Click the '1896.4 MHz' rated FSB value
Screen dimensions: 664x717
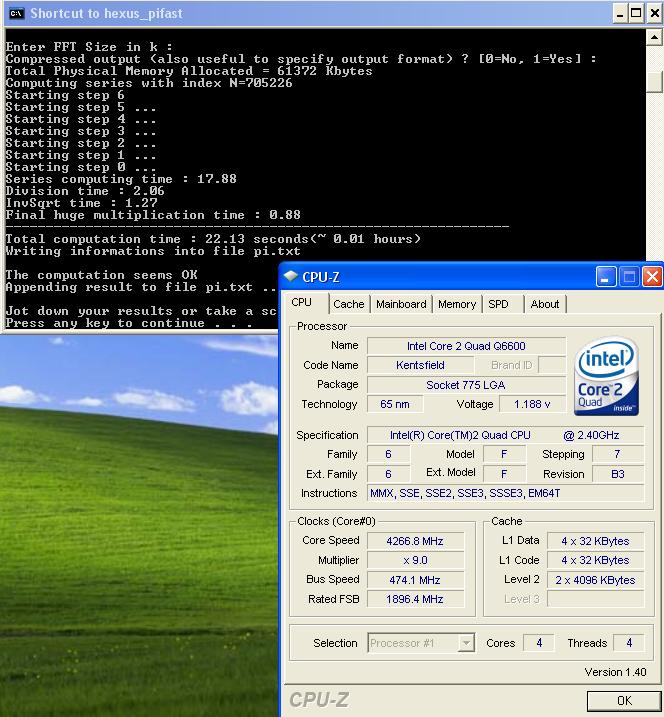(415, 599)
